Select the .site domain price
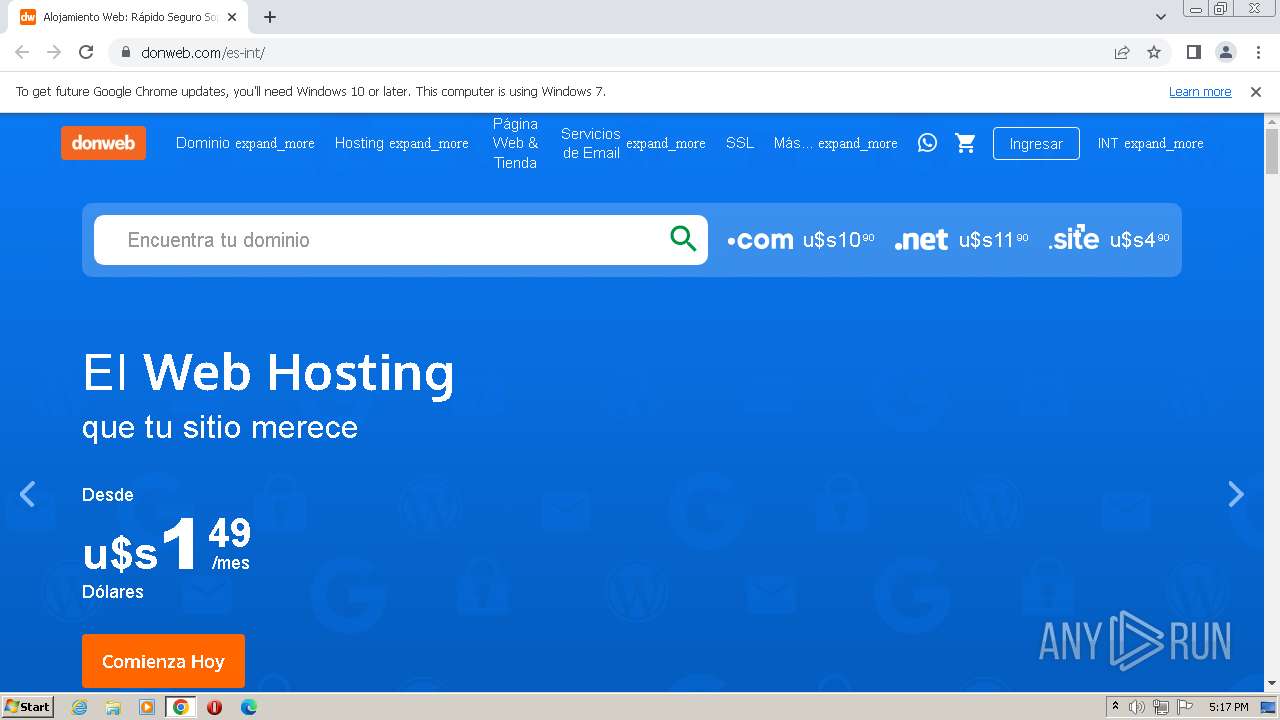 [x=1109, y=240]
